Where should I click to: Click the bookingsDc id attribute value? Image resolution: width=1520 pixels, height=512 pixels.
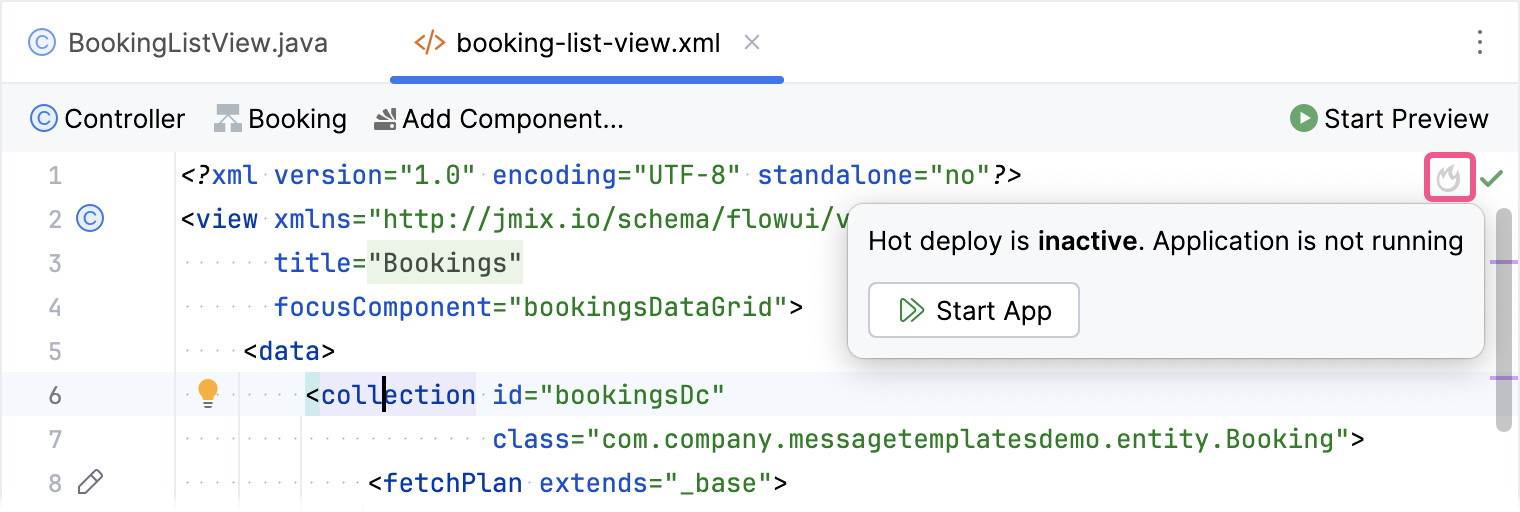632,395
